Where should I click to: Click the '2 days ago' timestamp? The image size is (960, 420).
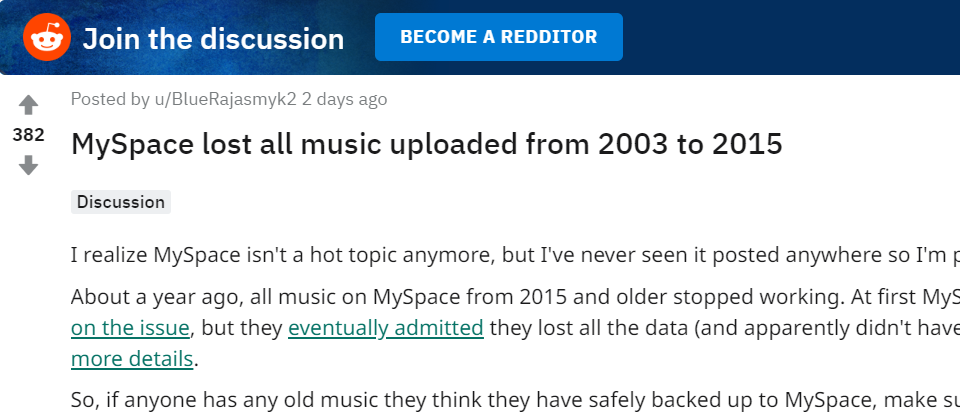[x=344, y=99]
